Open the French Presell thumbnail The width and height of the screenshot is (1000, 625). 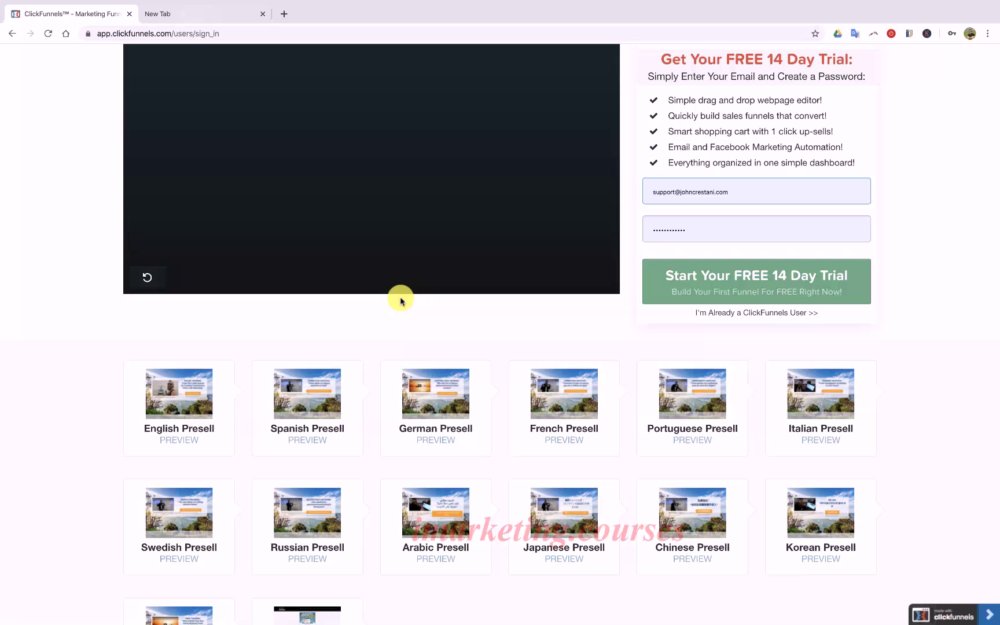click(x=564, y=393)
